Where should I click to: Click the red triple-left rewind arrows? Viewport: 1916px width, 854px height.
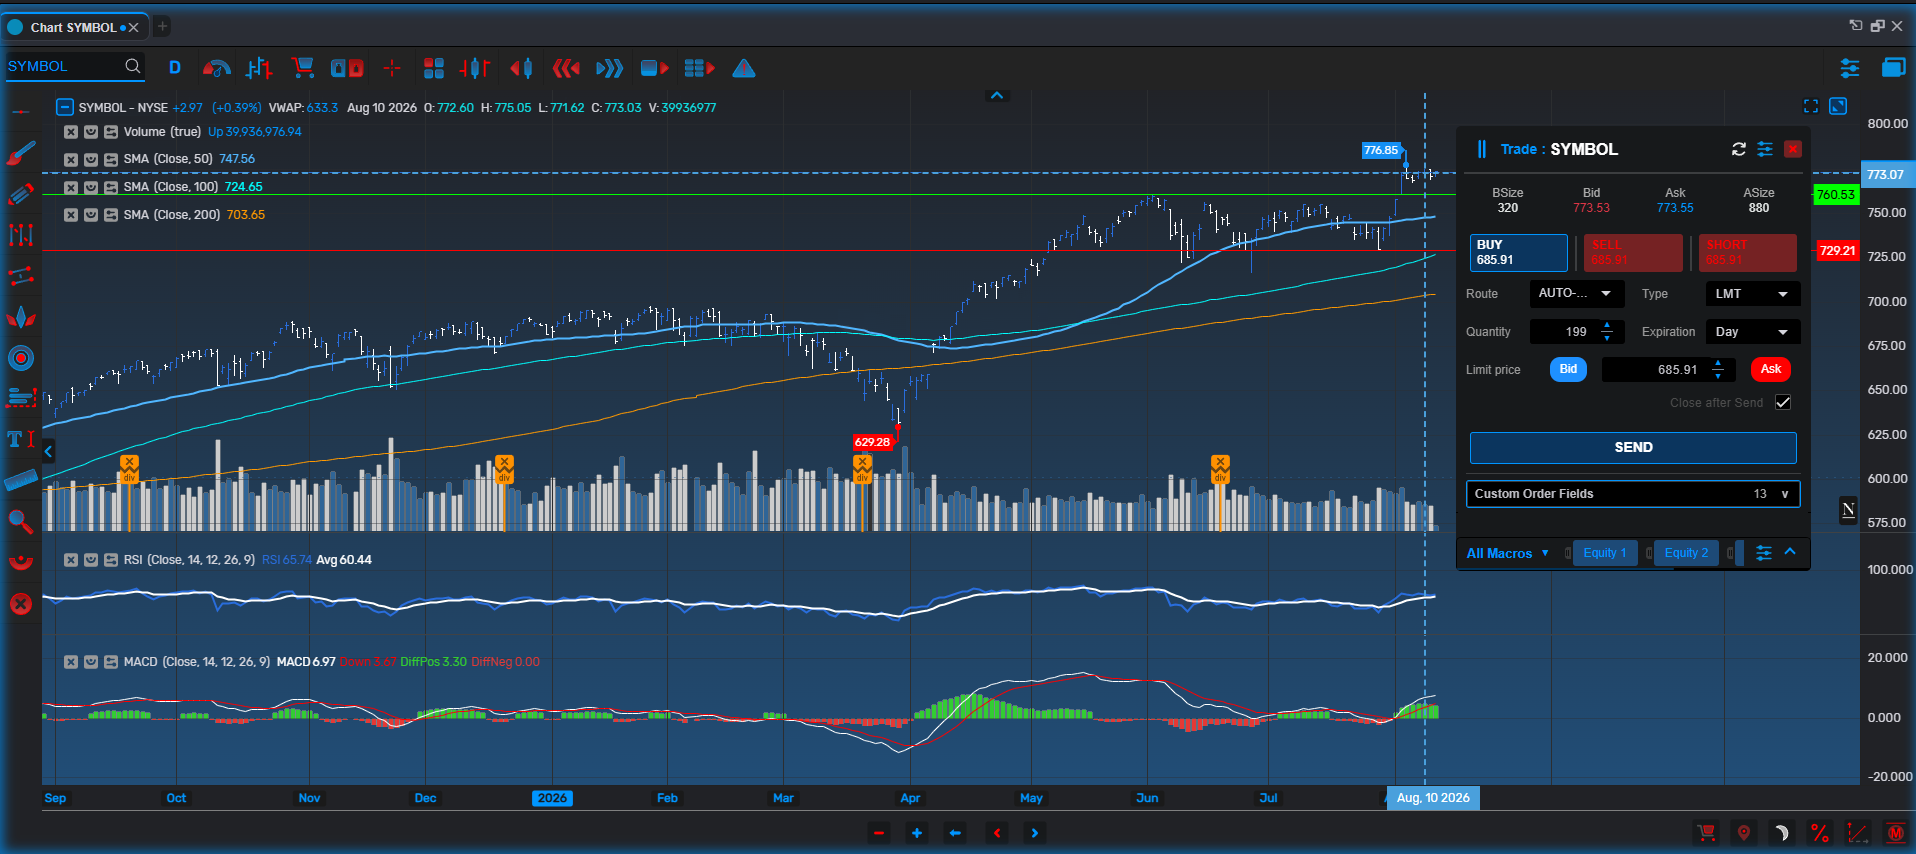(x=566, y=68)
